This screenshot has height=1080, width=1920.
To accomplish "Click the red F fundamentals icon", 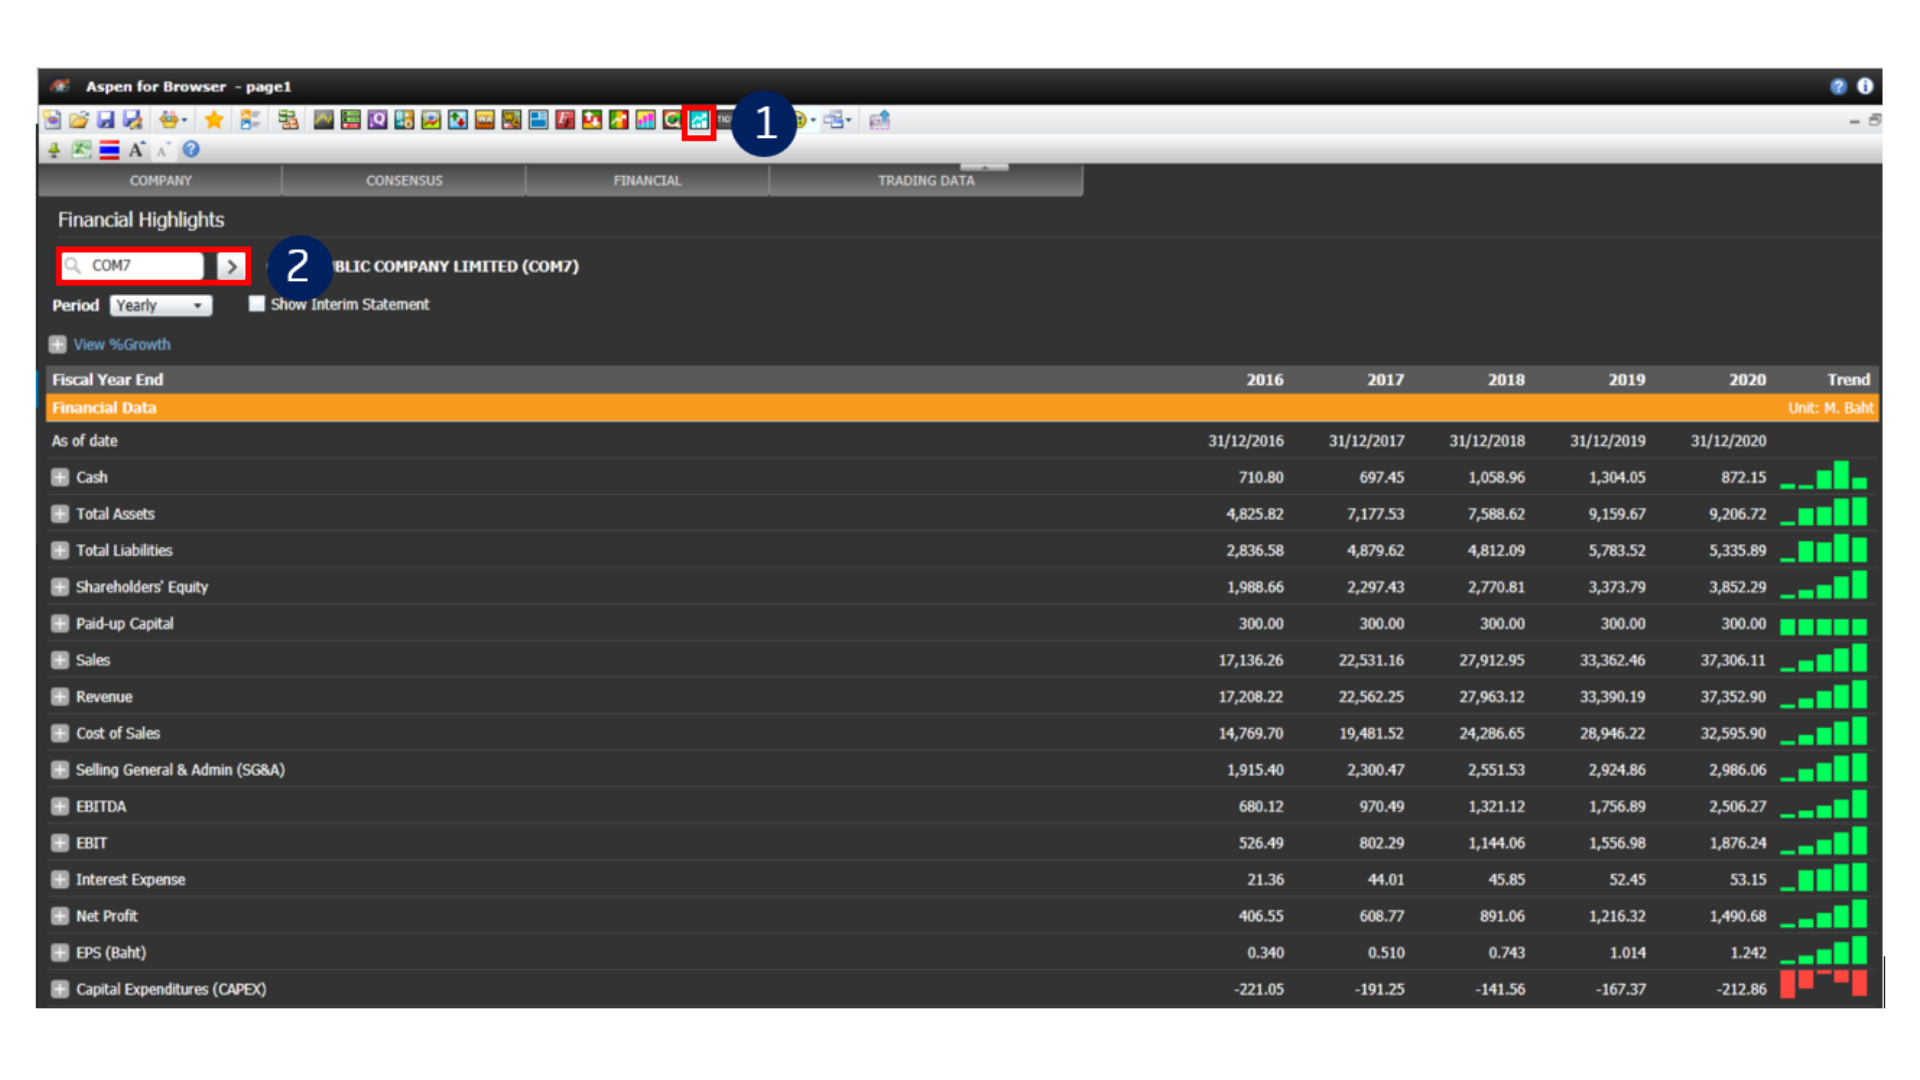I will [565, 121].
